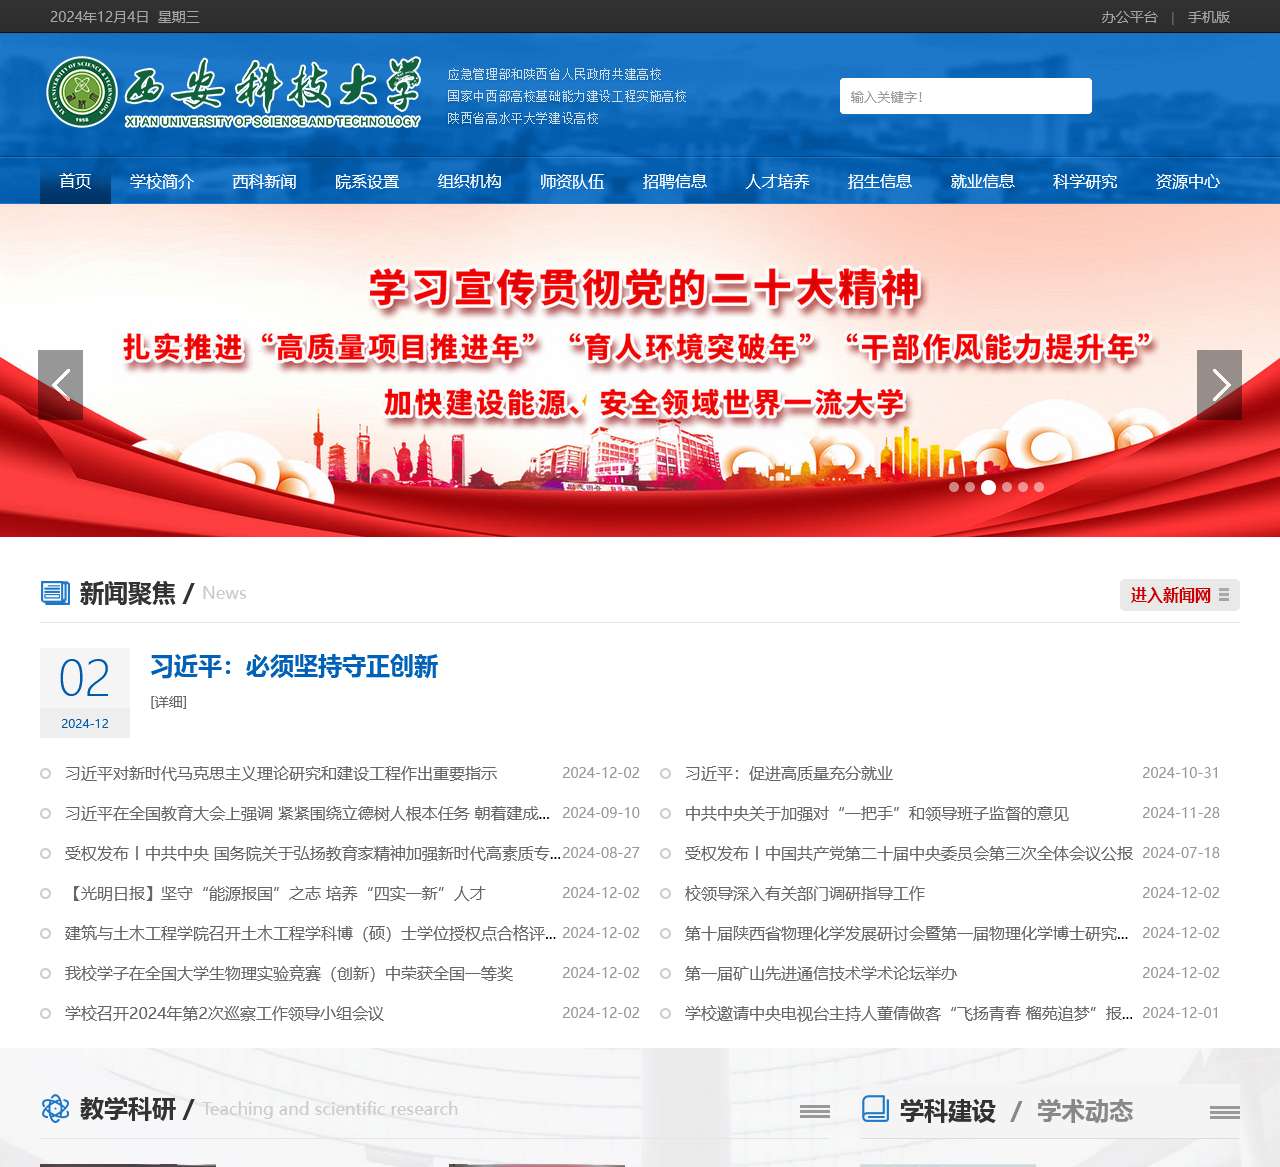Open 学校简介 navigation menu
The height and width of the screenshot is (1167, 1280).
click(162, 181)
